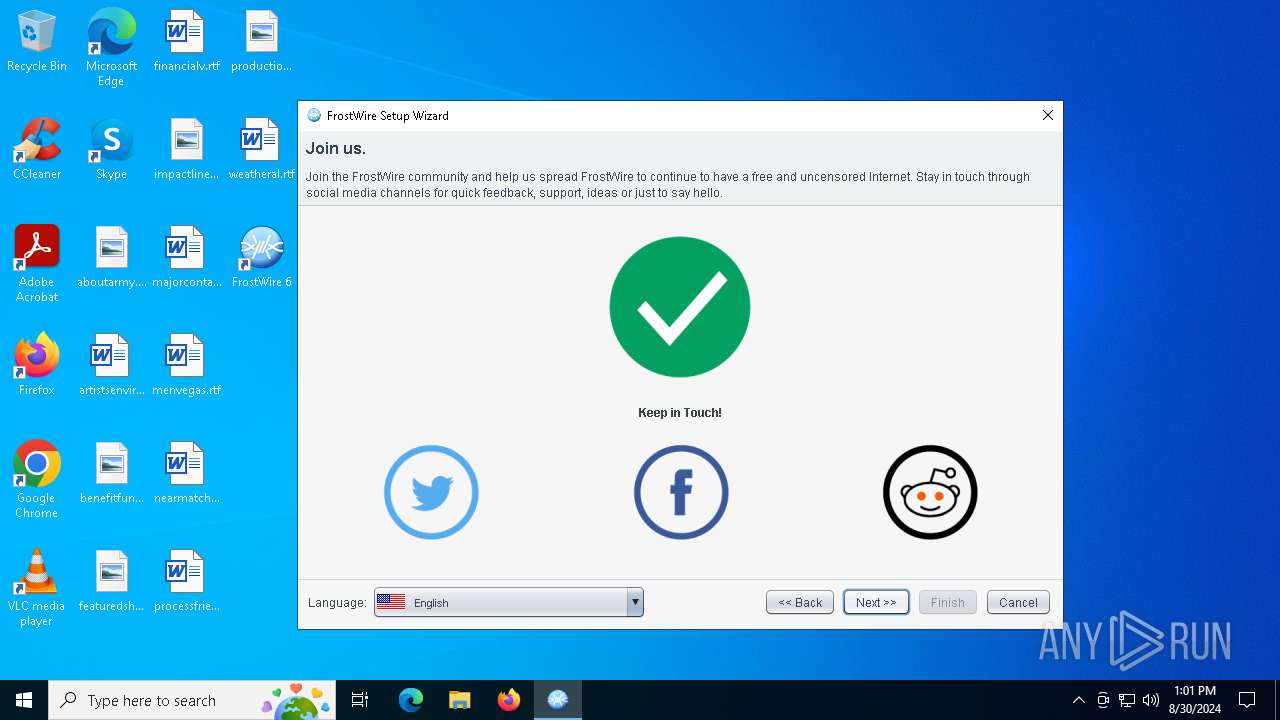
Task: Open the FrostWire Twitter icon link
Action: point(431,492)
